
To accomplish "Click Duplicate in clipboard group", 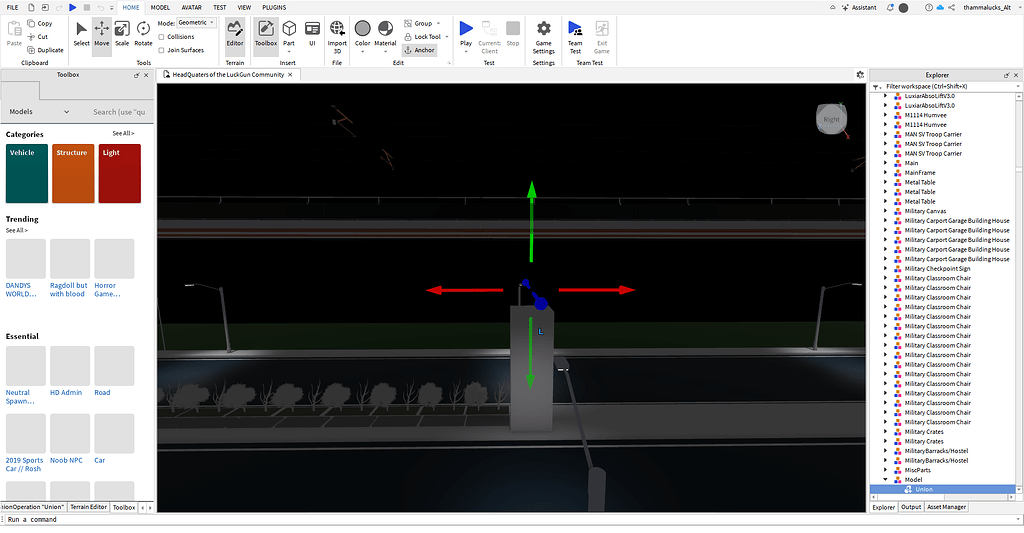I will click(46, 50).
